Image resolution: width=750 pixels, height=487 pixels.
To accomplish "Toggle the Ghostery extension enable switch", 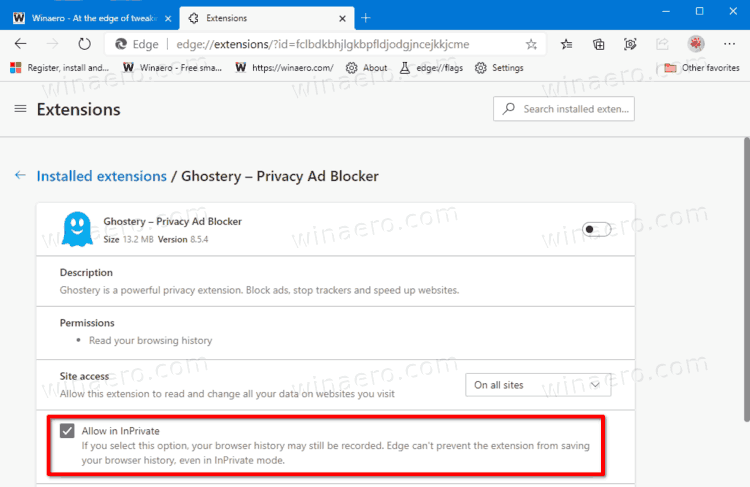I will [596, 229].
